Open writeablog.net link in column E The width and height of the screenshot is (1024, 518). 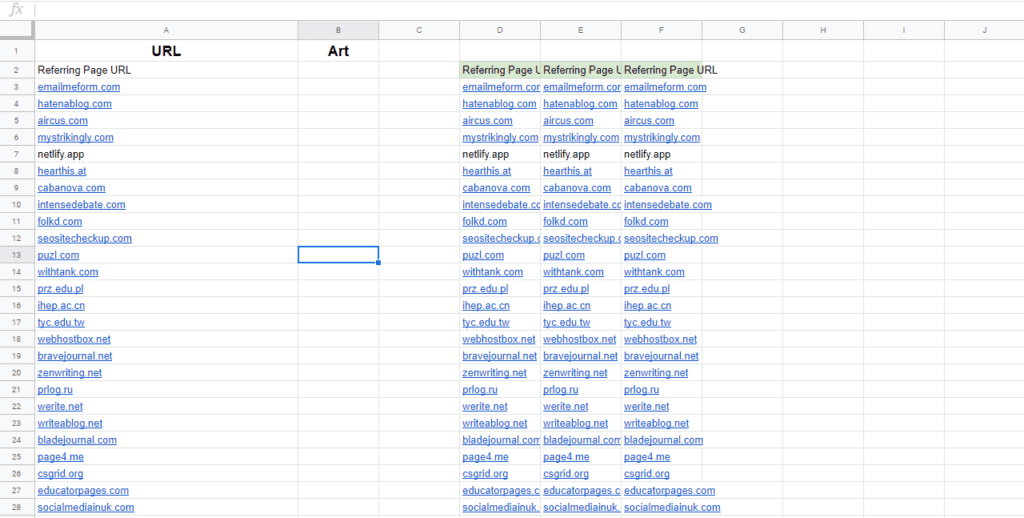[576, 423]
